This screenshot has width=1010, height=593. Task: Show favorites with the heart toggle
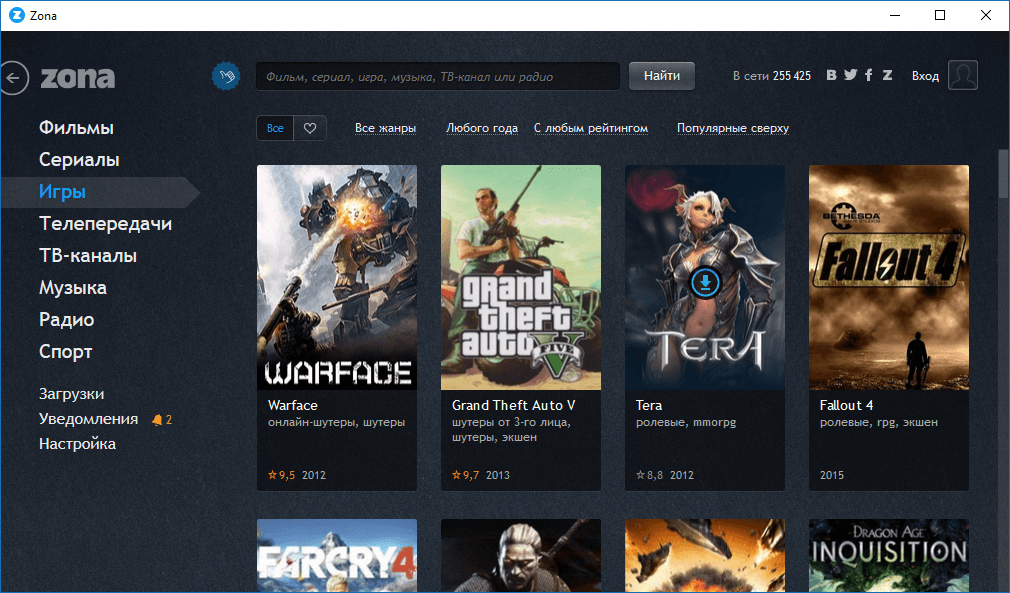[310, 128]
